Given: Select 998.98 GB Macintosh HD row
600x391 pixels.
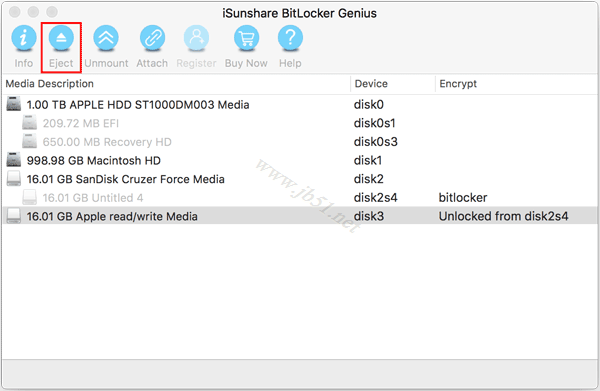Looking at the screenshot, I should 300,160.
